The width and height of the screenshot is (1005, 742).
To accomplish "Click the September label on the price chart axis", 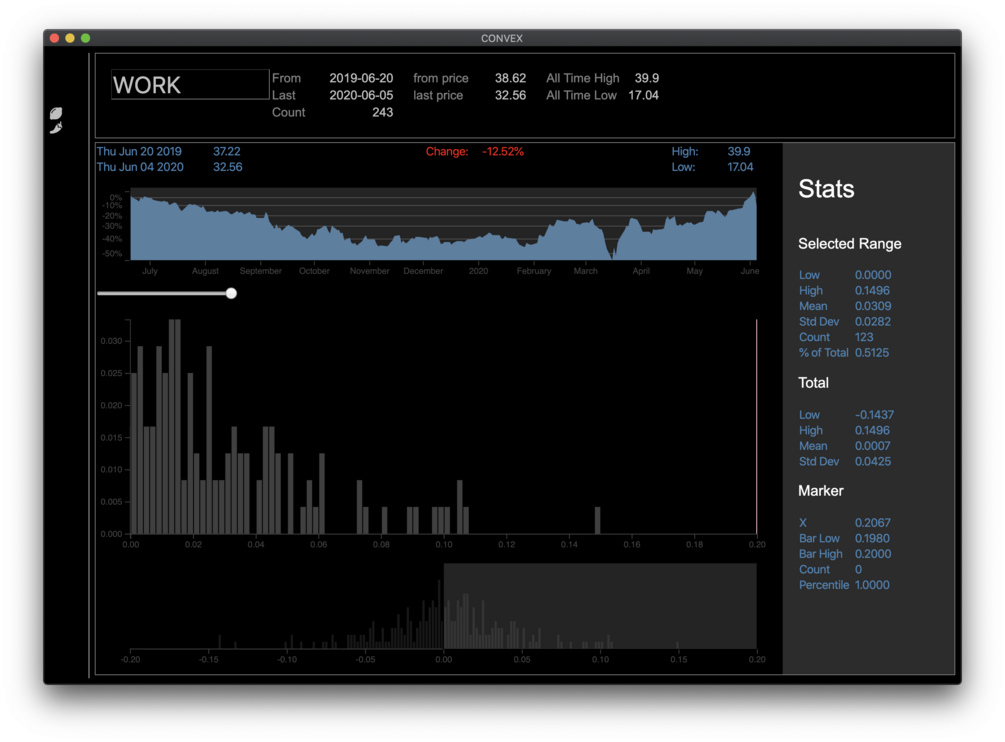I will [x=260, y=271].
